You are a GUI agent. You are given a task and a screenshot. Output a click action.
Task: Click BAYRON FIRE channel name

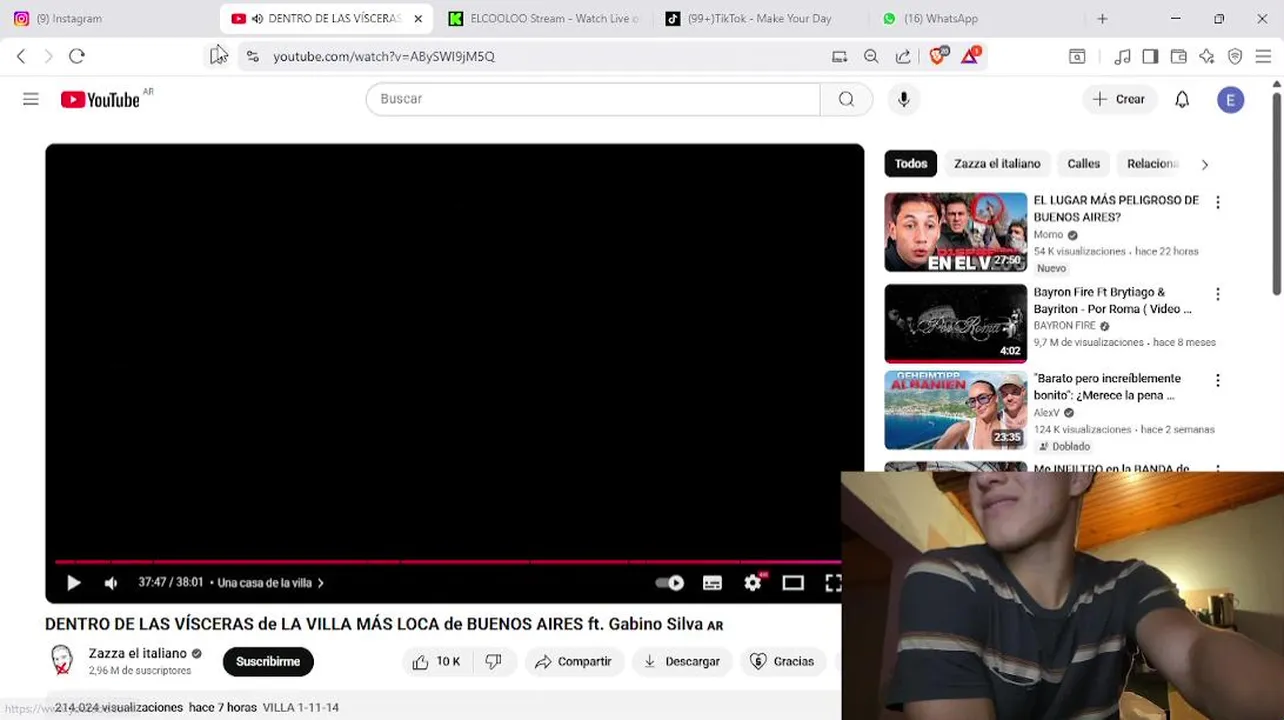1064,326
